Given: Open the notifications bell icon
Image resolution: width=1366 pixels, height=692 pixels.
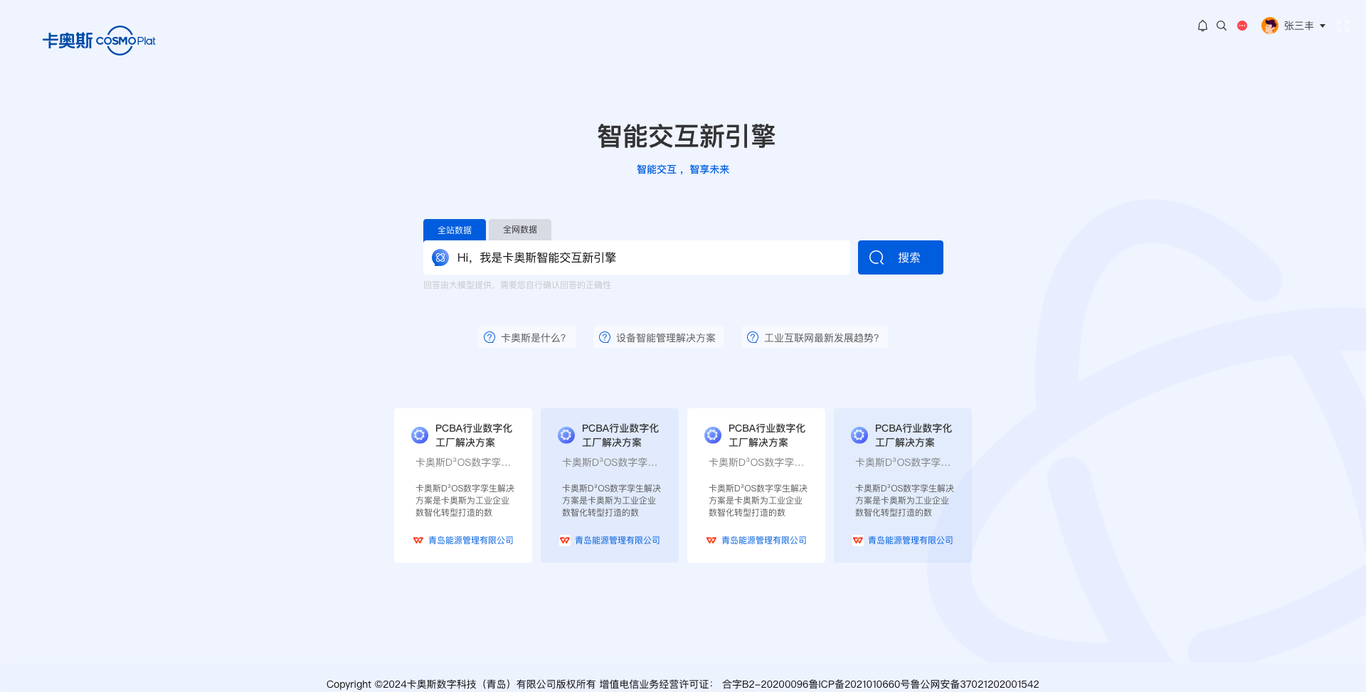Looking at the screenshot, I should tap(1202, 26).
